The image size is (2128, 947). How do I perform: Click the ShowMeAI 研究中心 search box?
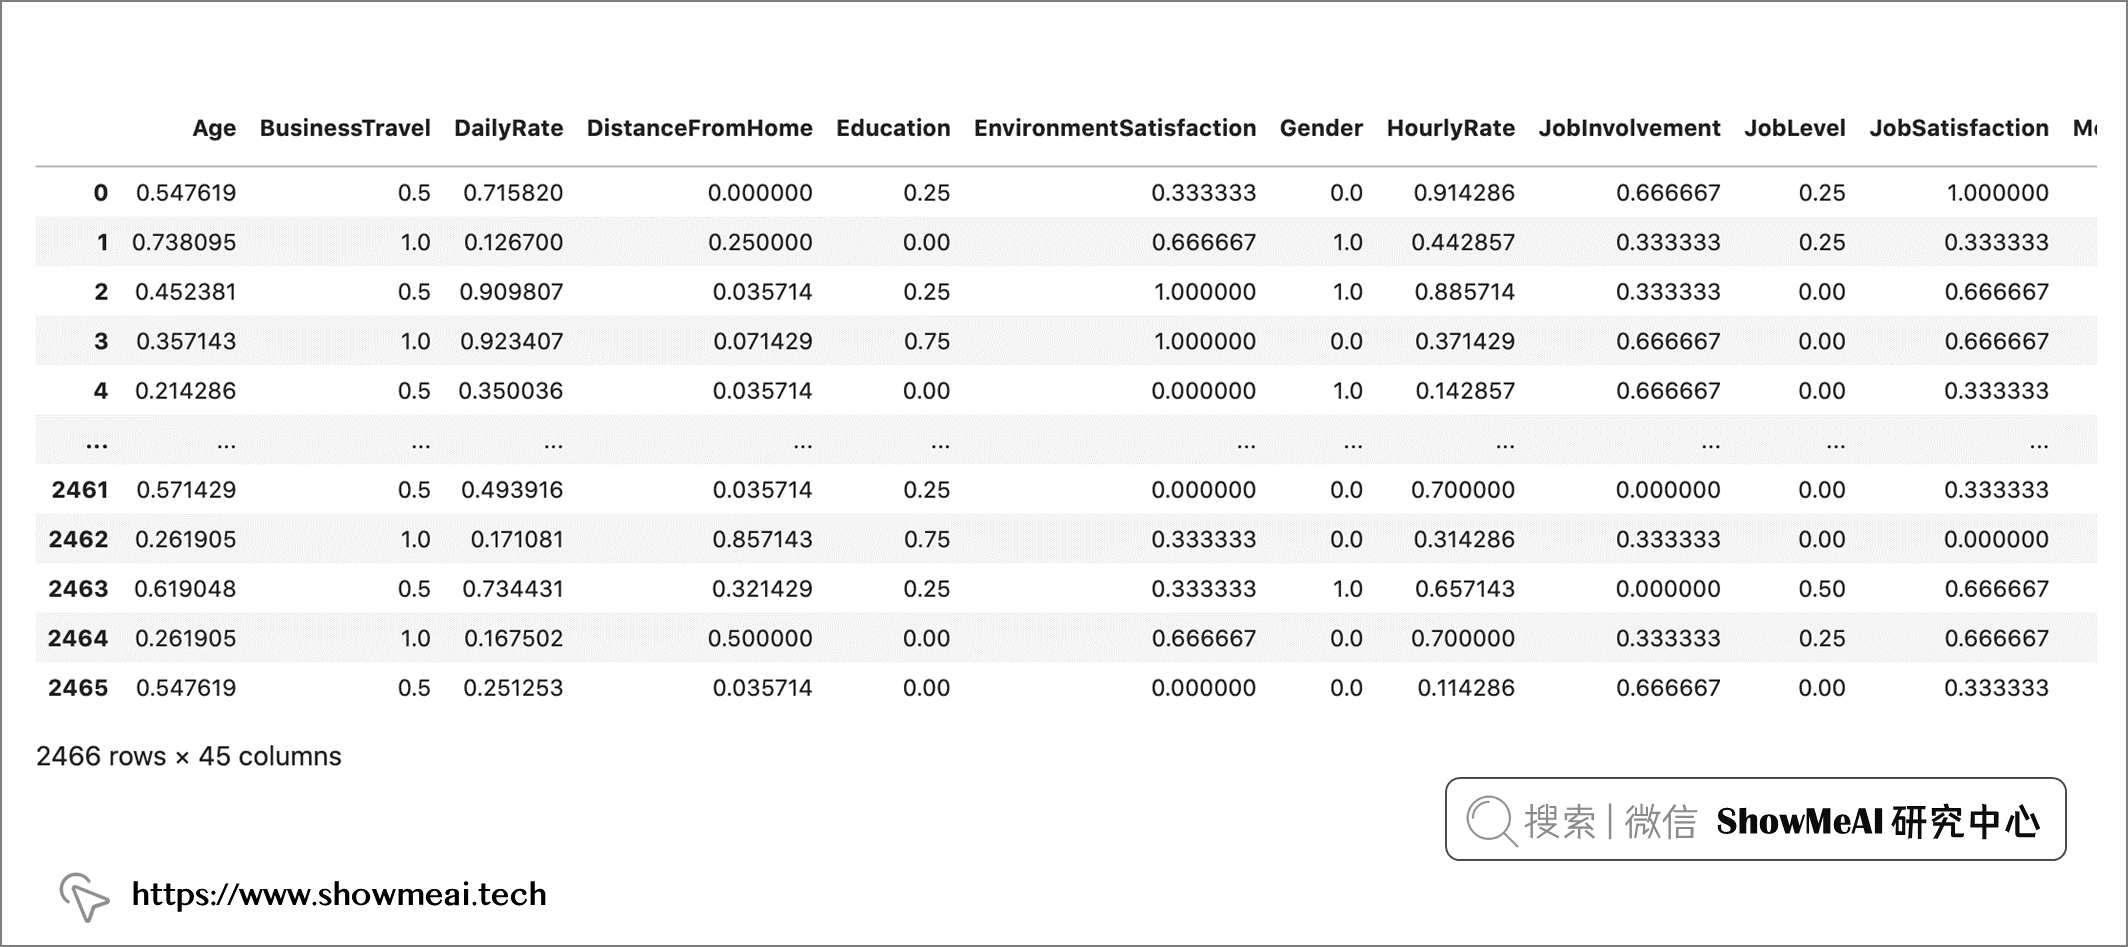[x=1755, y=819]
